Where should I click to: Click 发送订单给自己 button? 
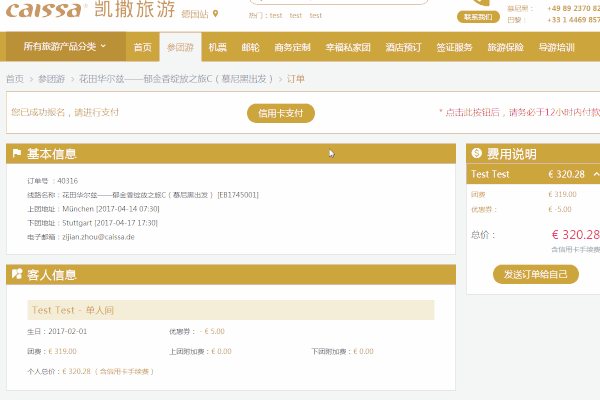click(x=535, y=274)
